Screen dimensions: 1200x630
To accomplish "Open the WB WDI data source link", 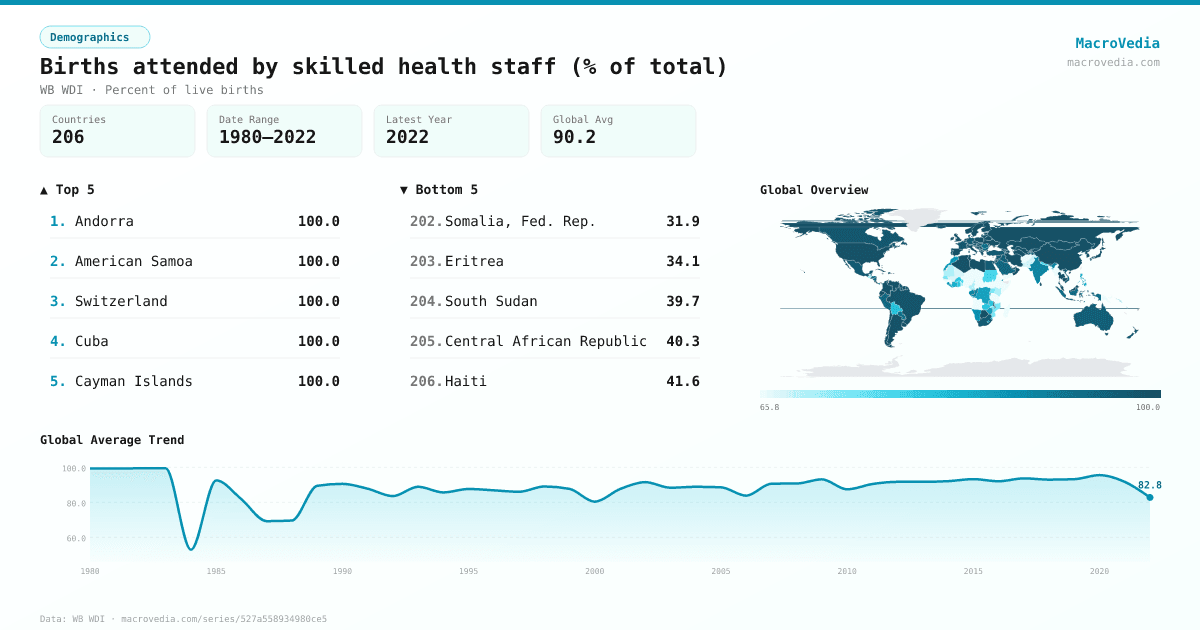I will [88, 618].
